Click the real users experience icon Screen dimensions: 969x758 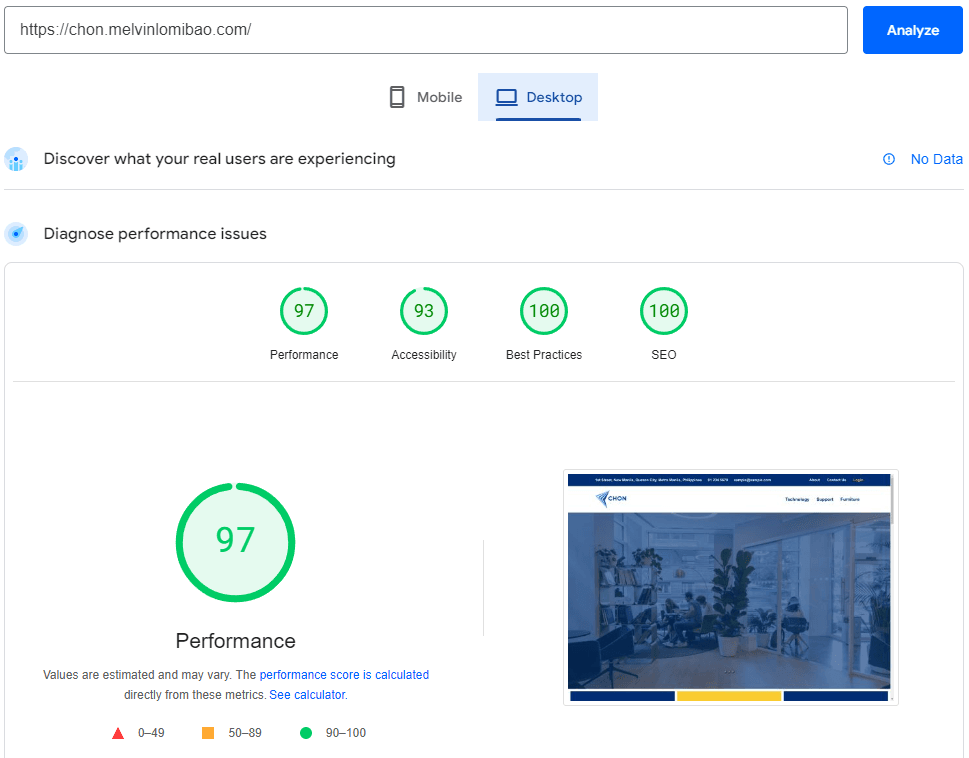click(x=16, y=159)
